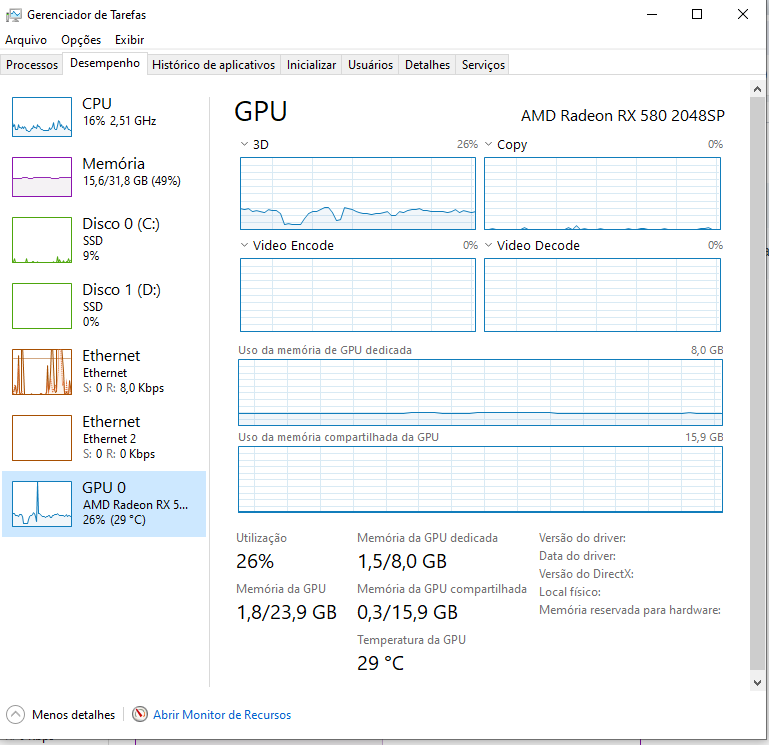Select the GPU 0 graph thumbnail
Viewport: 769px width, 745px height.
pos(42,504)
